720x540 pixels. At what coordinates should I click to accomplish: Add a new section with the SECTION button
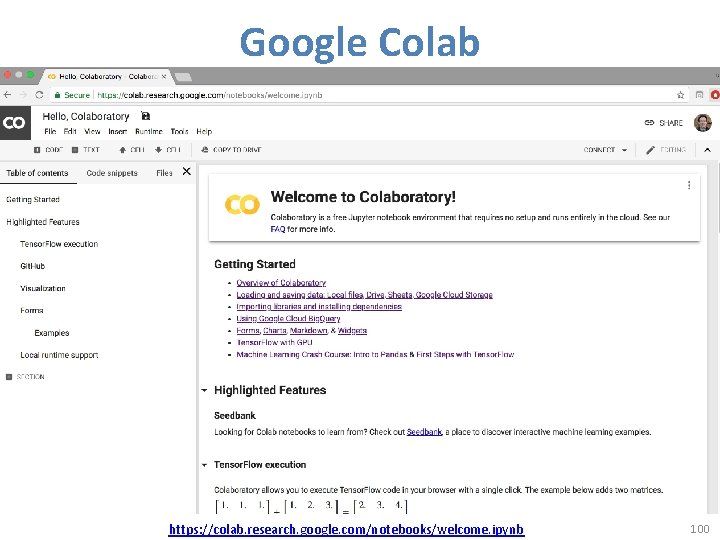click(25, 377)
